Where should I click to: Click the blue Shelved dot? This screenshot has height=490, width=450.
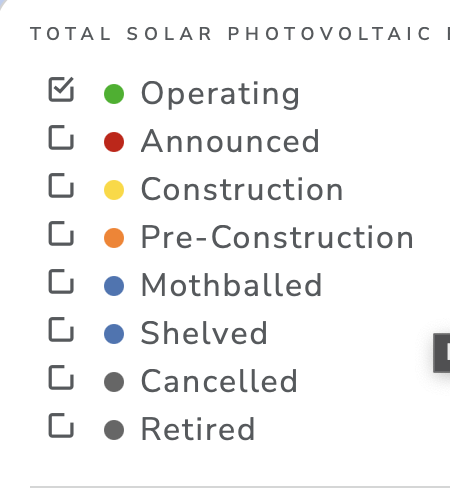point(114,334)
